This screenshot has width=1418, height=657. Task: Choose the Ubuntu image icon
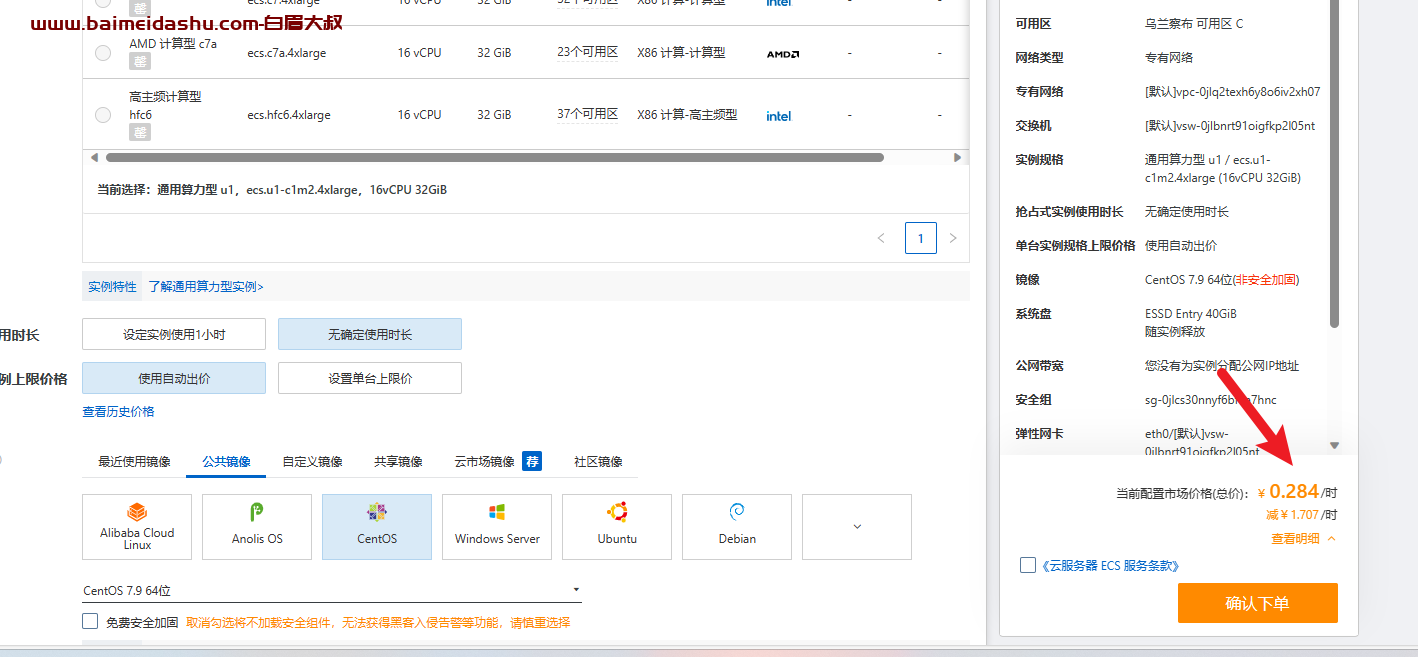617,513
